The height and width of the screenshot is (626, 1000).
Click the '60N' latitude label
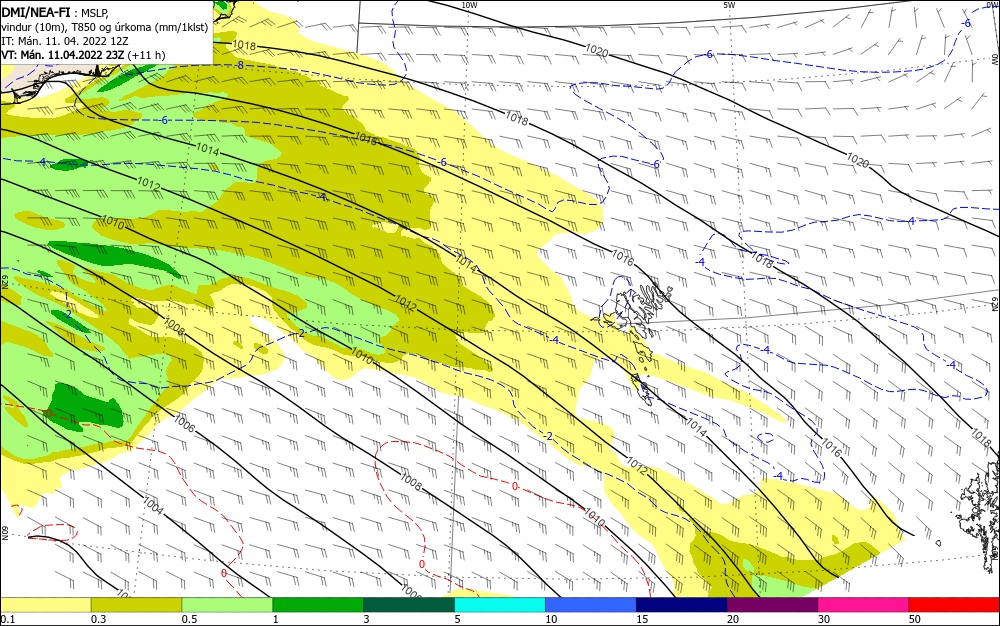[x=4, y=532]
